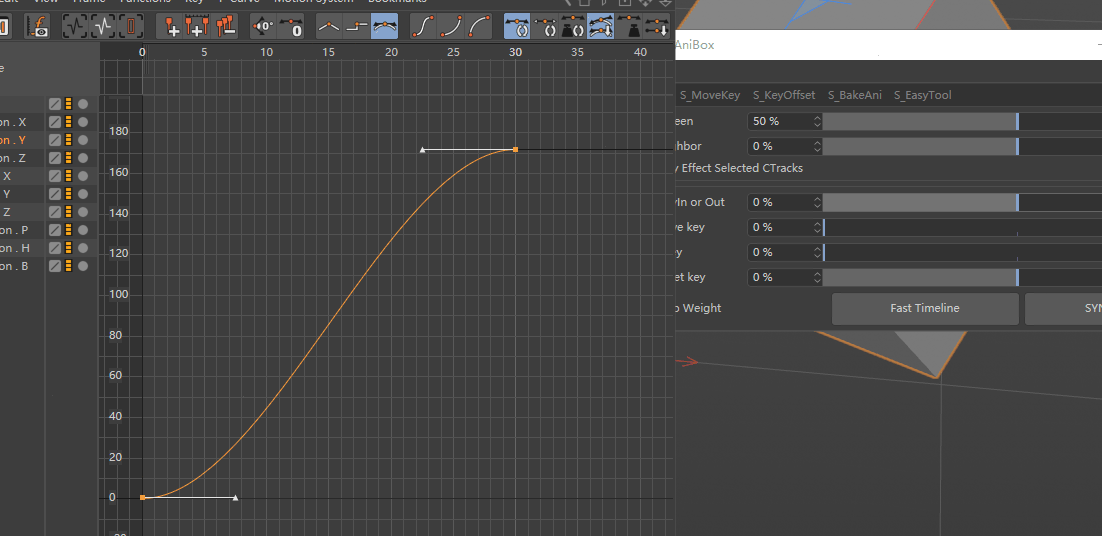Screen dimensions: 1102x536
Task: Click the Linear interpolation toolbar icon
Action: pos(328,27)
